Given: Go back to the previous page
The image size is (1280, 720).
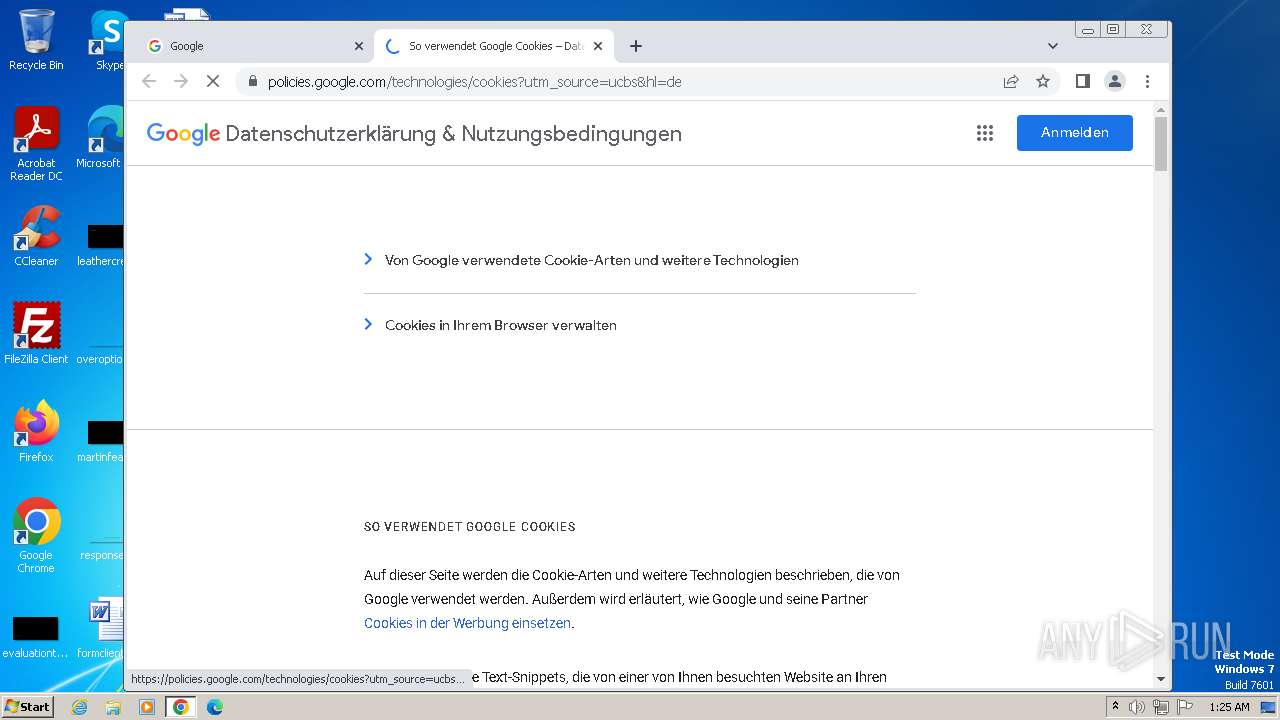Looking at the screenshot, I should coord(149,81).
